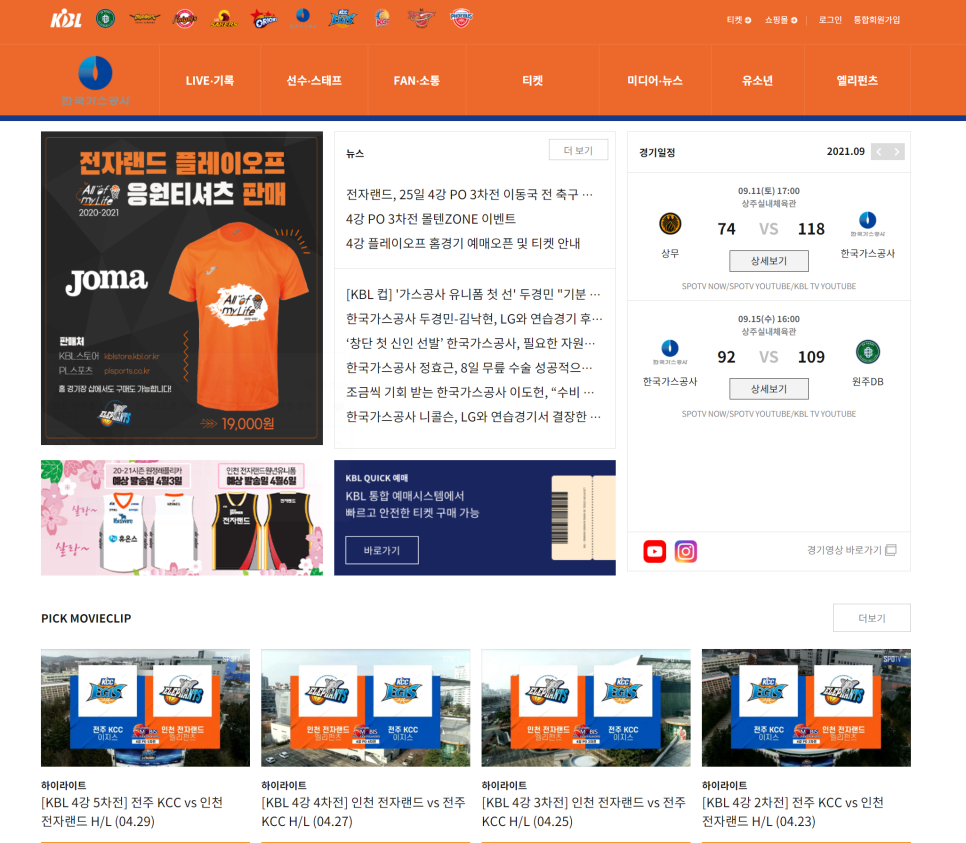
Task: Click the 09.11(토) 17:00 match date text
Action: 769,191
